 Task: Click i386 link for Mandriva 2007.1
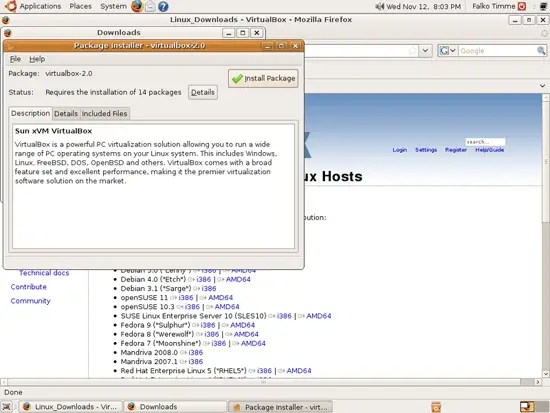point(195,361)
